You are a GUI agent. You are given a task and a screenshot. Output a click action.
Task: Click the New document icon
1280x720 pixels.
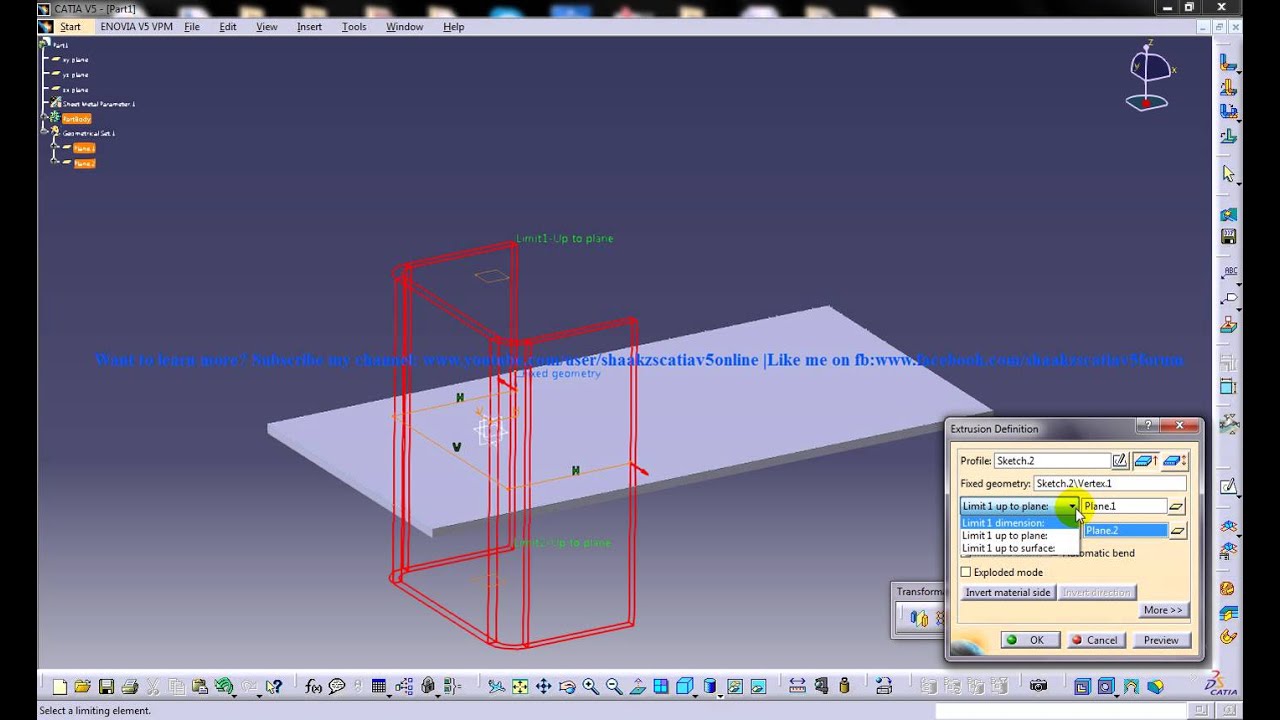tap(60, 686)
